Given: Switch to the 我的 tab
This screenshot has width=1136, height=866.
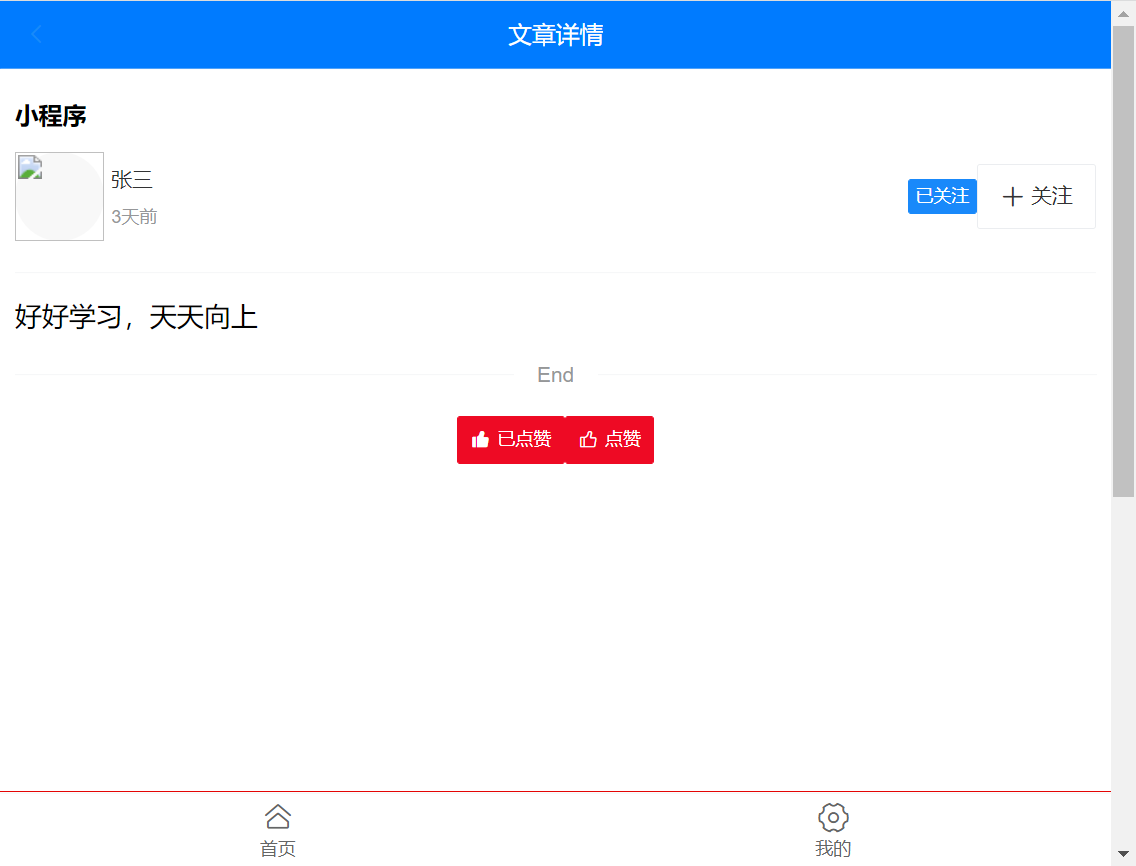Looking at the screenshot, I should [833, 830].
